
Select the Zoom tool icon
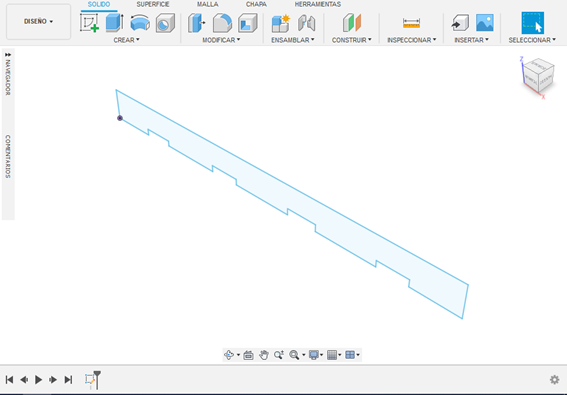(279, 355)
